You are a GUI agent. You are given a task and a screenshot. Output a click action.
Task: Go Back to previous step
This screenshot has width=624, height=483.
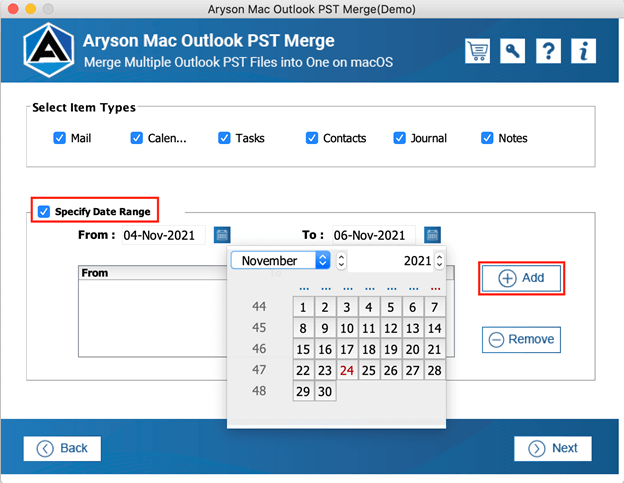(x=62, y=448)
